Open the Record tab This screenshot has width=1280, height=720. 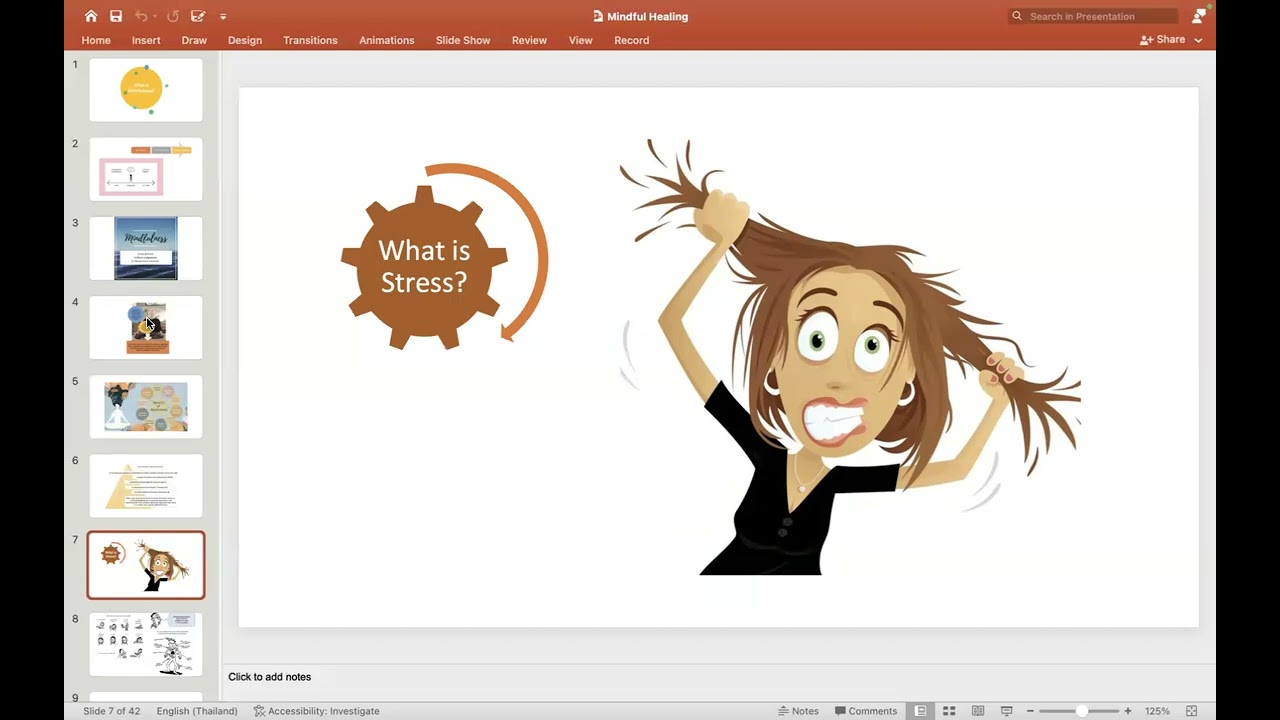[x=632, y=40]
